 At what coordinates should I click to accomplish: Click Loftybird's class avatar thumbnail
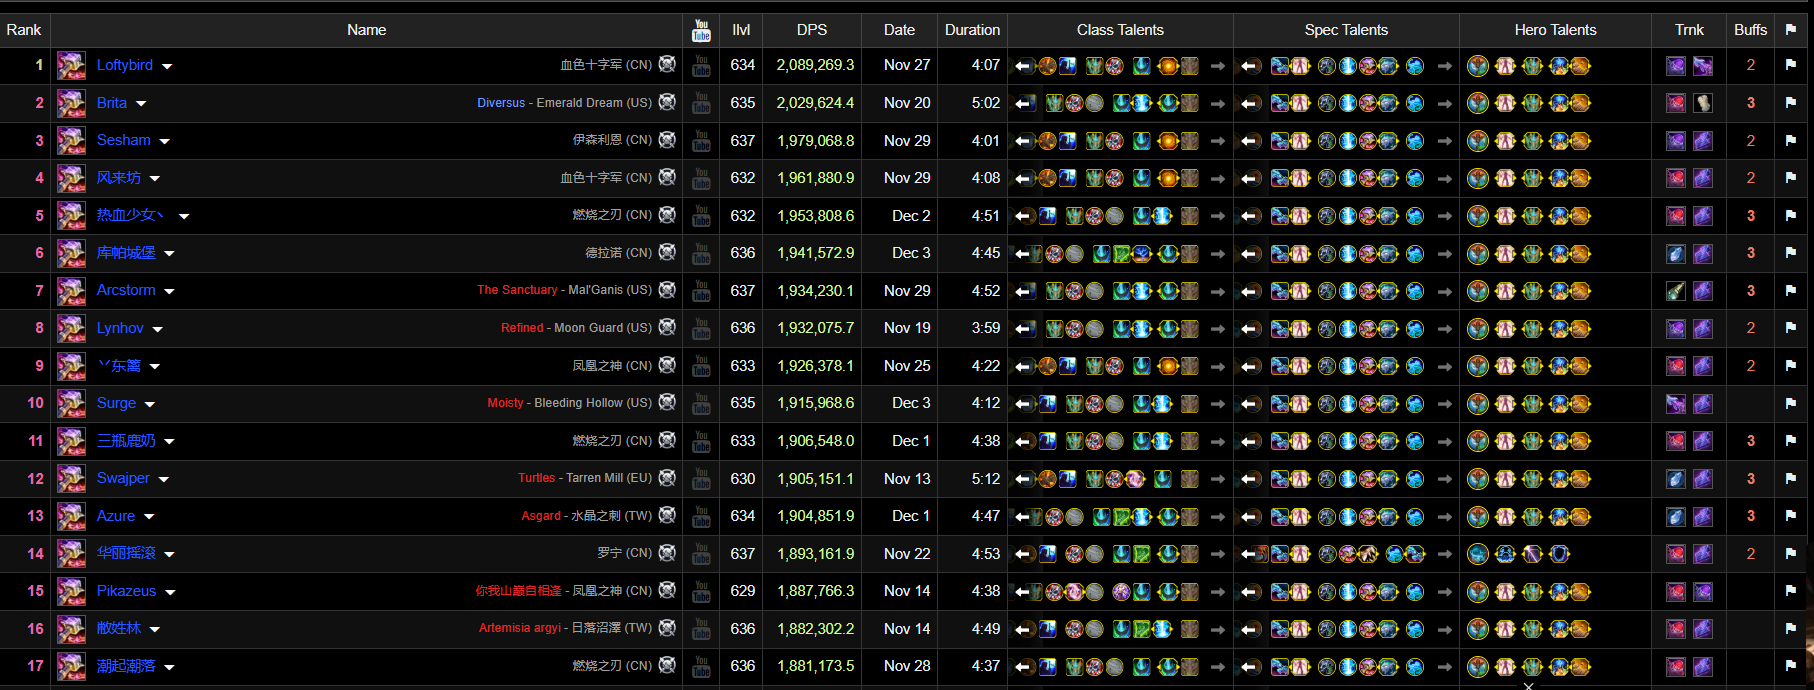(71, 66)
